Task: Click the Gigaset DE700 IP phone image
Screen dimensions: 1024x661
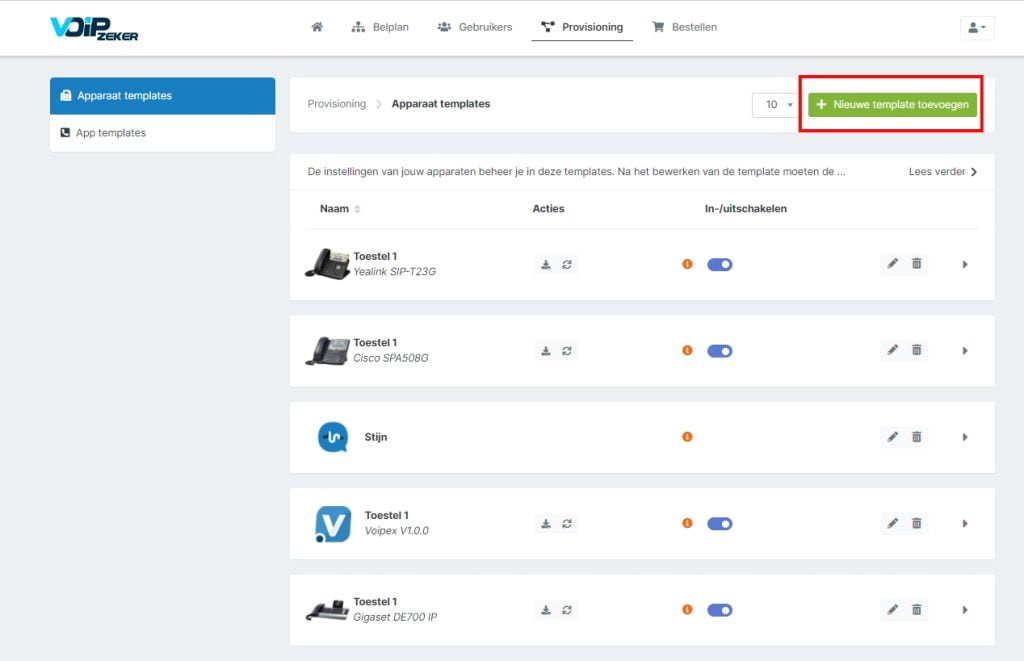Action: [328, 610]
